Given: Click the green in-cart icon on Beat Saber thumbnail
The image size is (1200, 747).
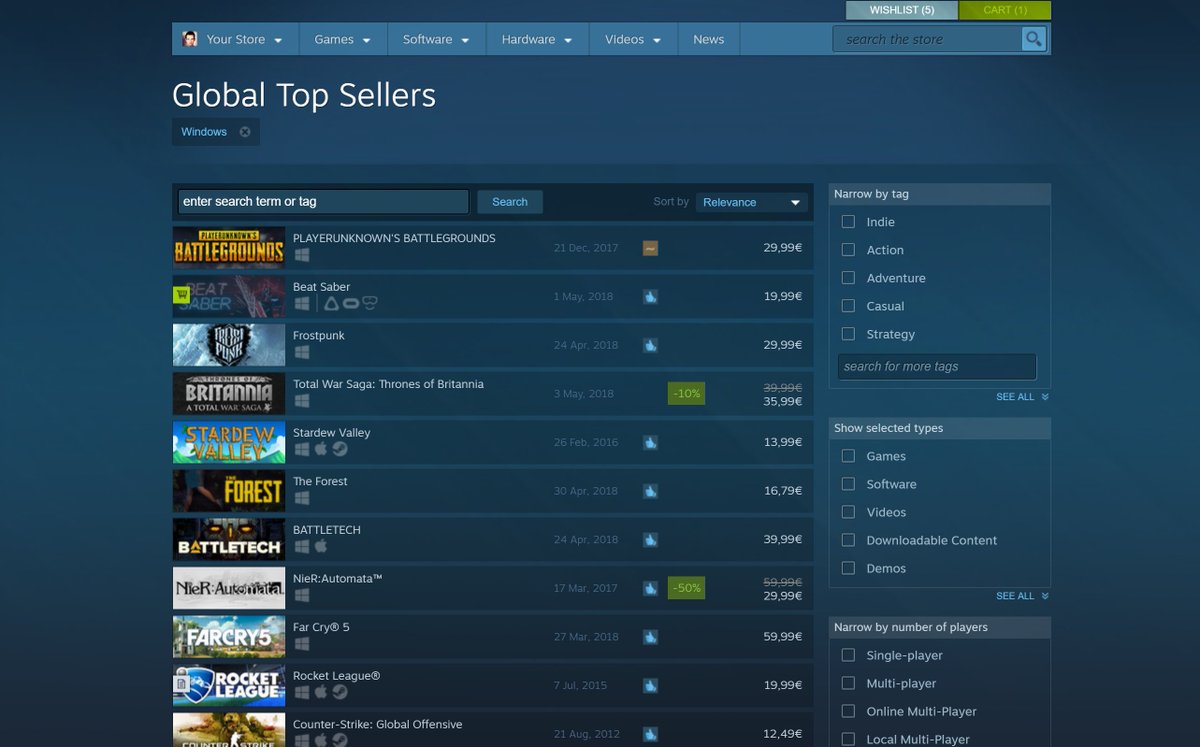Looking at the screenshot, I should [x=182, y=295].
